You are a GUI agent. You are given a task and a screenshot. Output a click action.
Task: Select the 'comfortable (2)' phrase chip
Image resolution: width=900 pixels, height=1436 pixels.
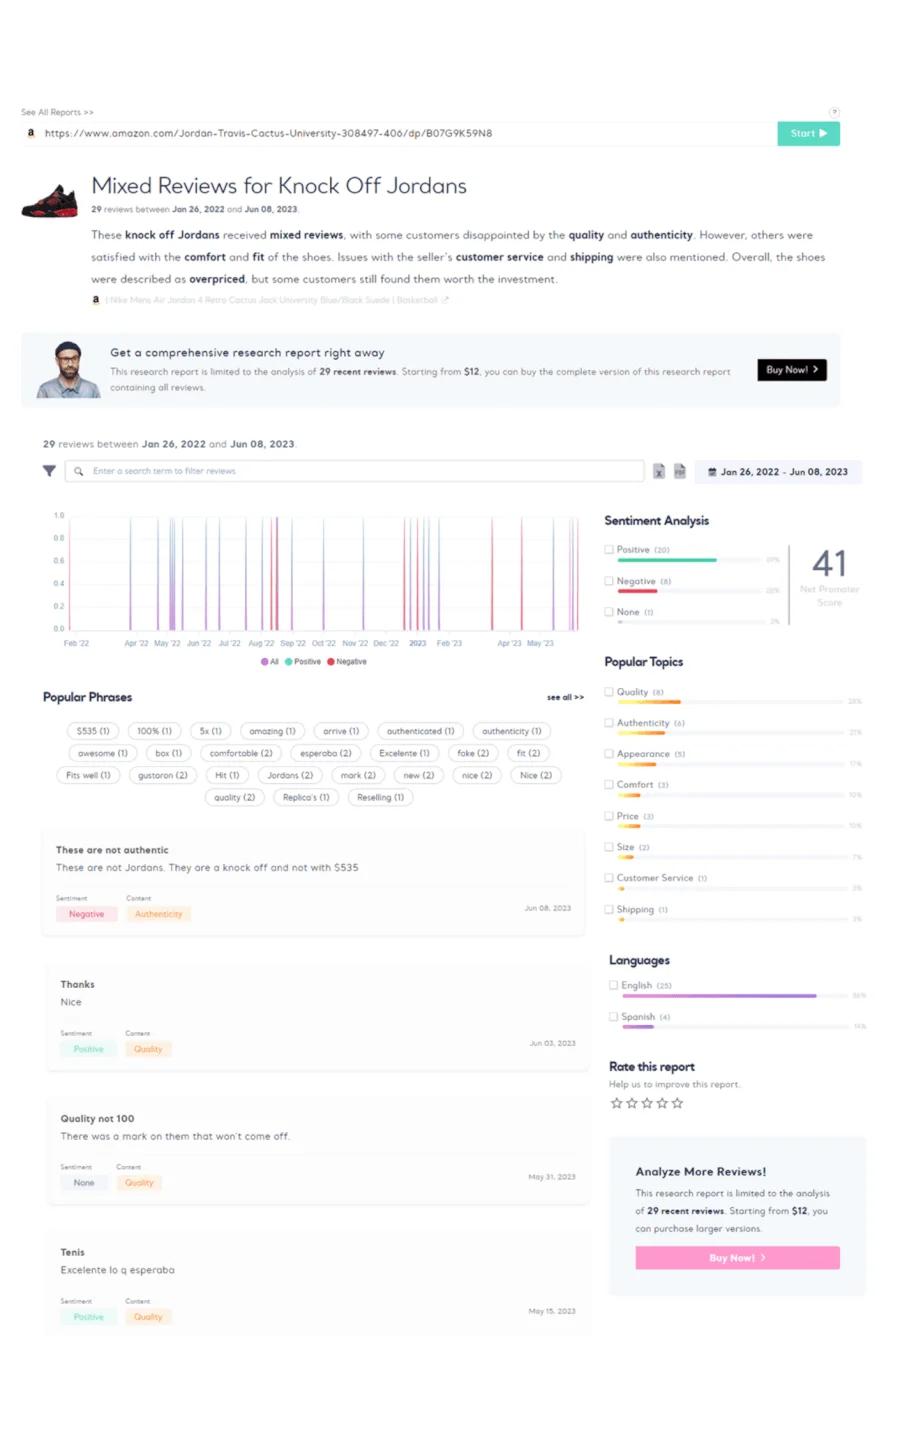241,753
